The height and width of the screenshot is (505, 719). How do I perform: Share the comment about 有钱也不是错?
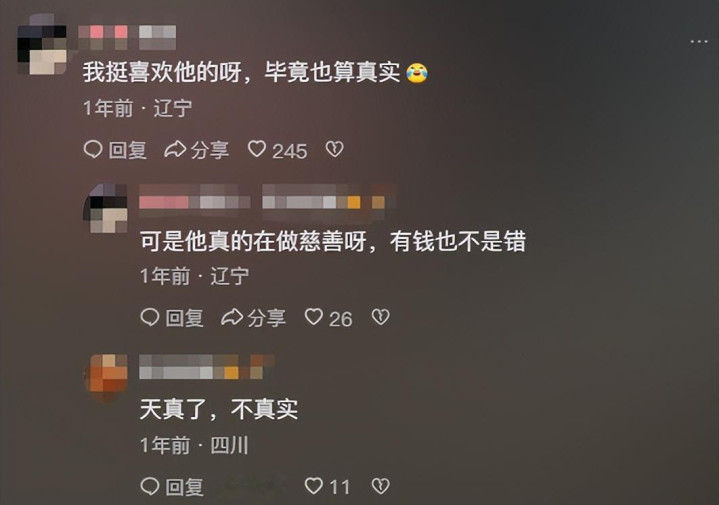point(254,317)
